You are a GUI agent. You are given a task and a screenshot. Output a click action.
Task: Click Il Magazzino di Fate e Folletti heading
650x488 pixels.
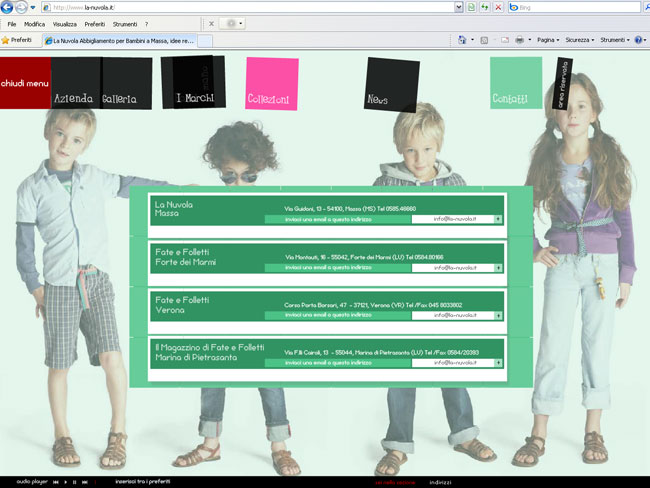209,352
